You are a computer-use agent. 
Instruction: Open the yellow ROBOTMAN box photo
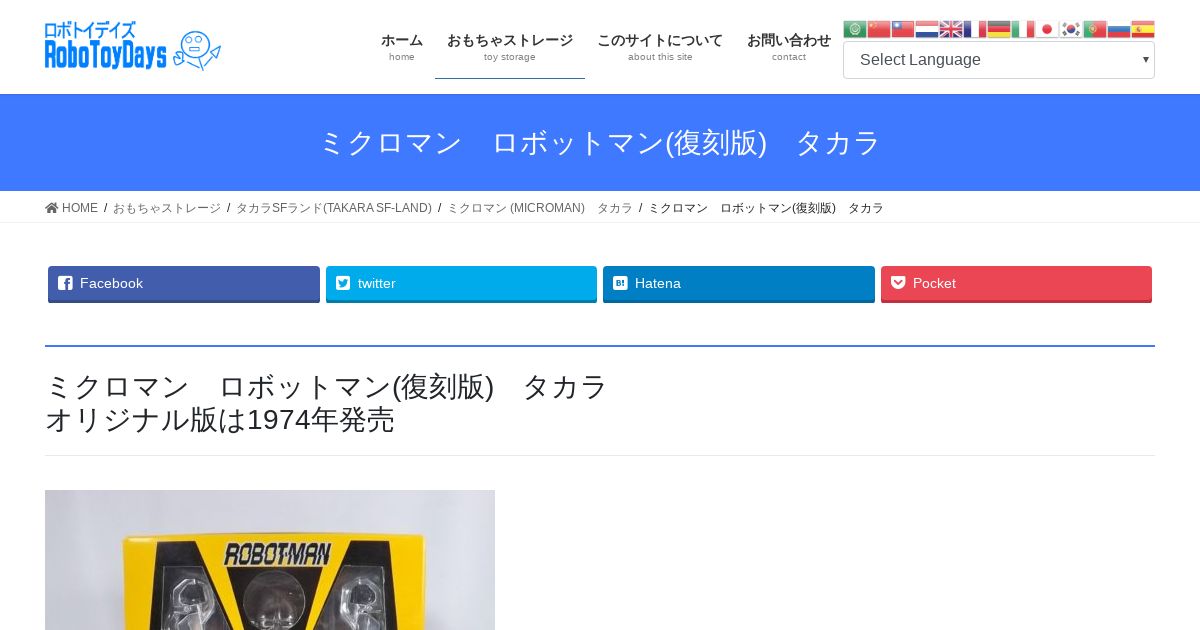click(270, 560)
